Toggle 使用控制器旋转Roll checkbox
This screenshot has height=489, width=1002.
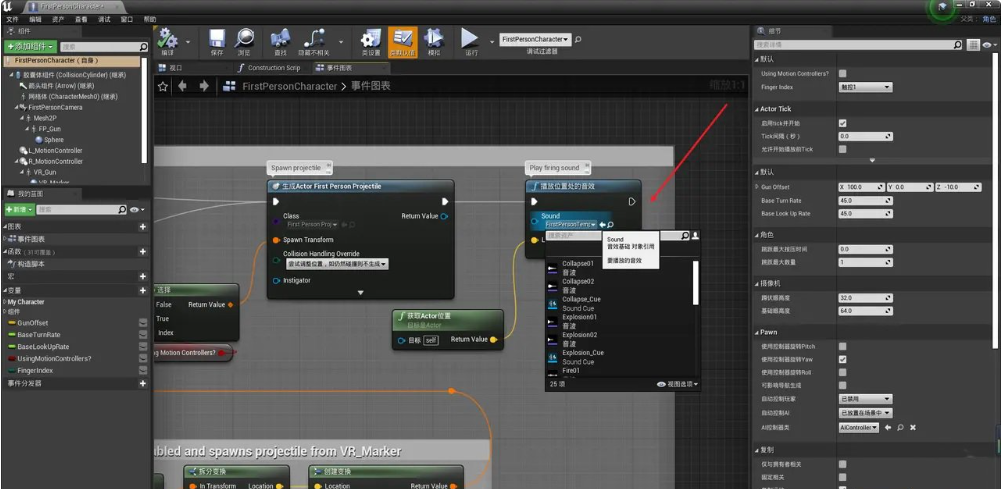coord(842,372)
